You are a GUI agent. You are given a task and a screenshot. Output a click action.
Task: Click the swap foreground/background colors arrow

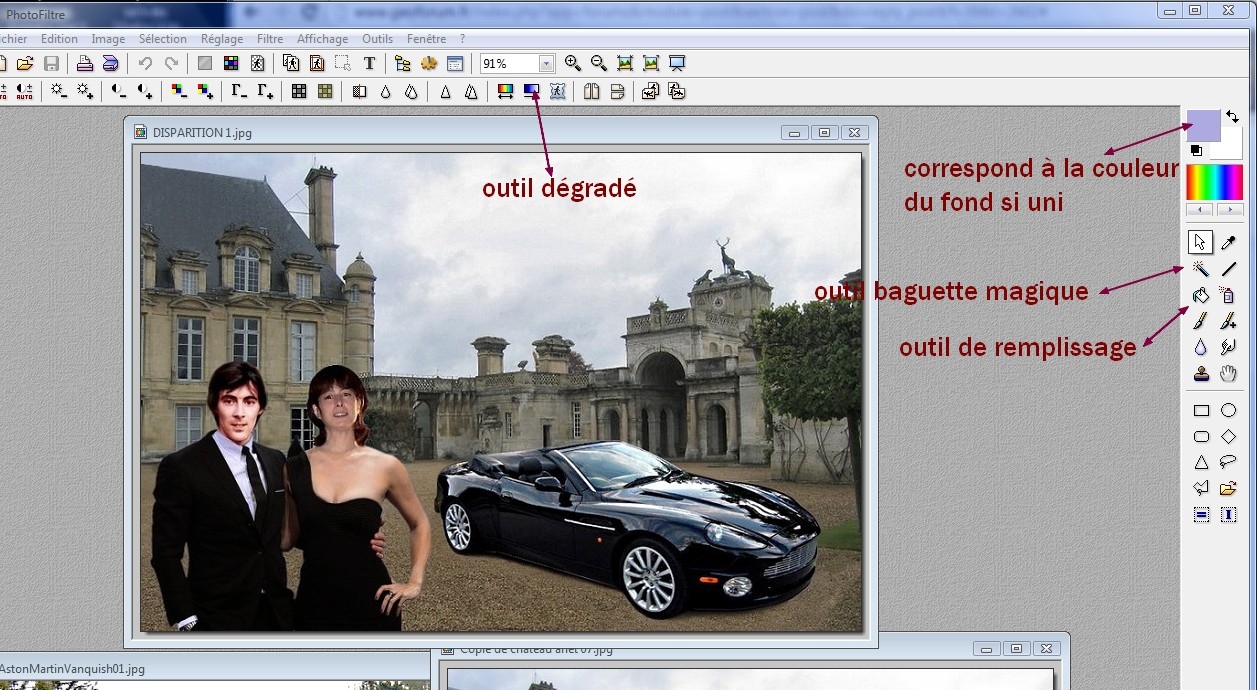coord(1232,117)
